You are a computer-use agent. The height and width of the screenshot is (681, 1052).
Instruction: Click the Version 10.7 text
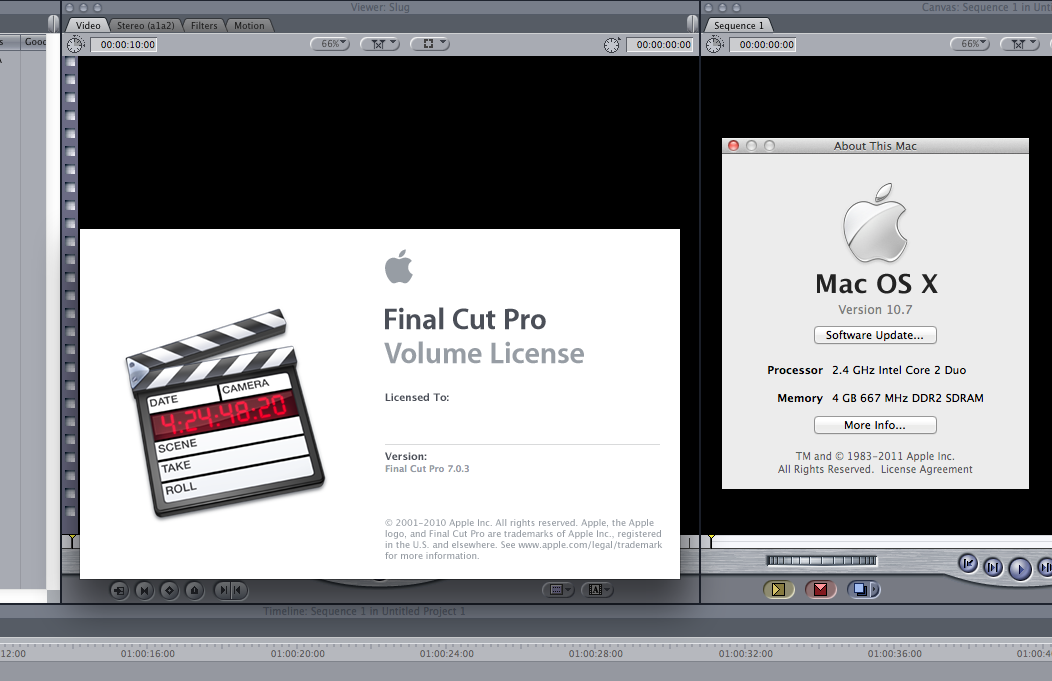coord(875,309)
